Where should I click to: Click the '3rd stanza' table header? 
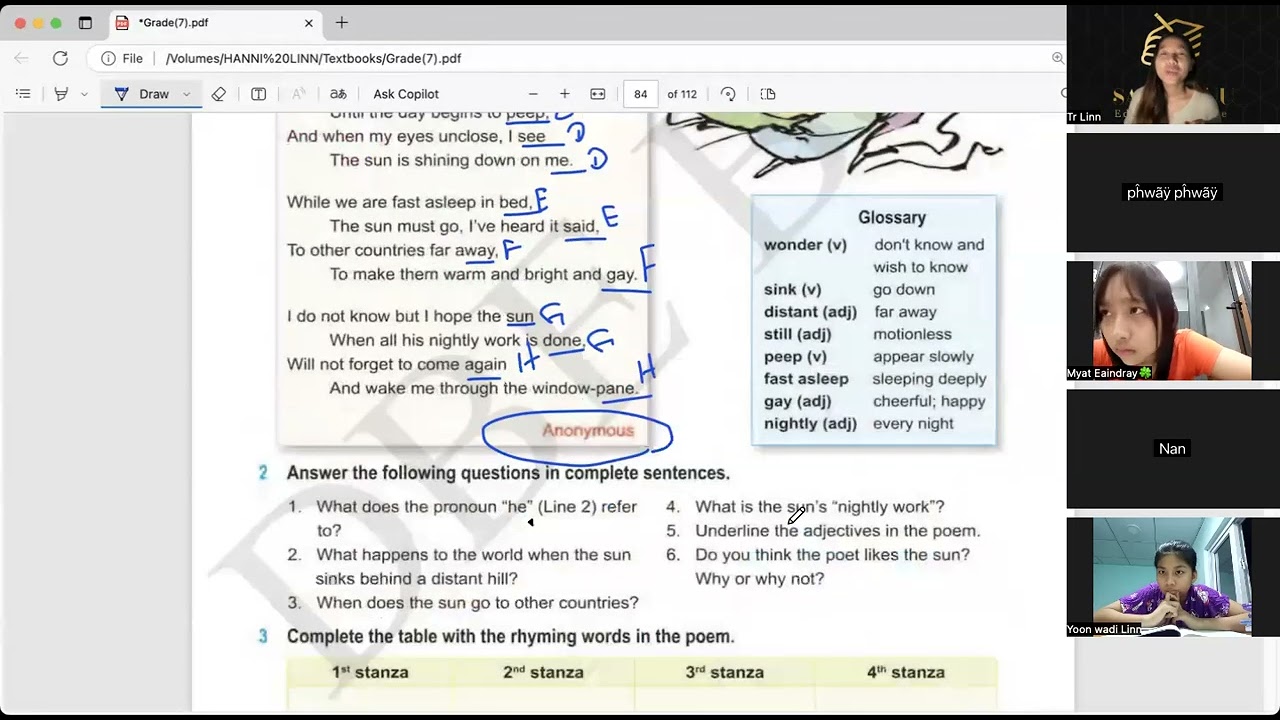pyautogui.click(x=725, y=672)
